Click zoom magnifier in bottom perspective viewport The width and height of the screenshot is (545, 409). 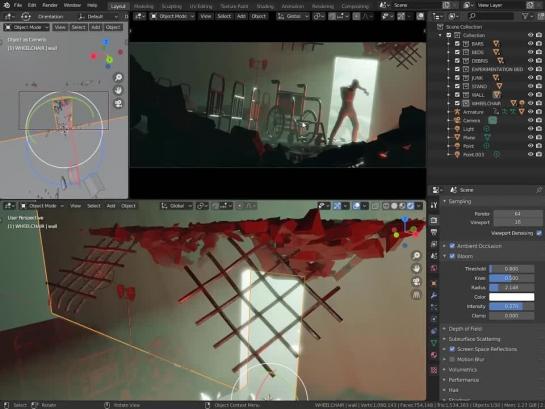click(x=416, y=255)
